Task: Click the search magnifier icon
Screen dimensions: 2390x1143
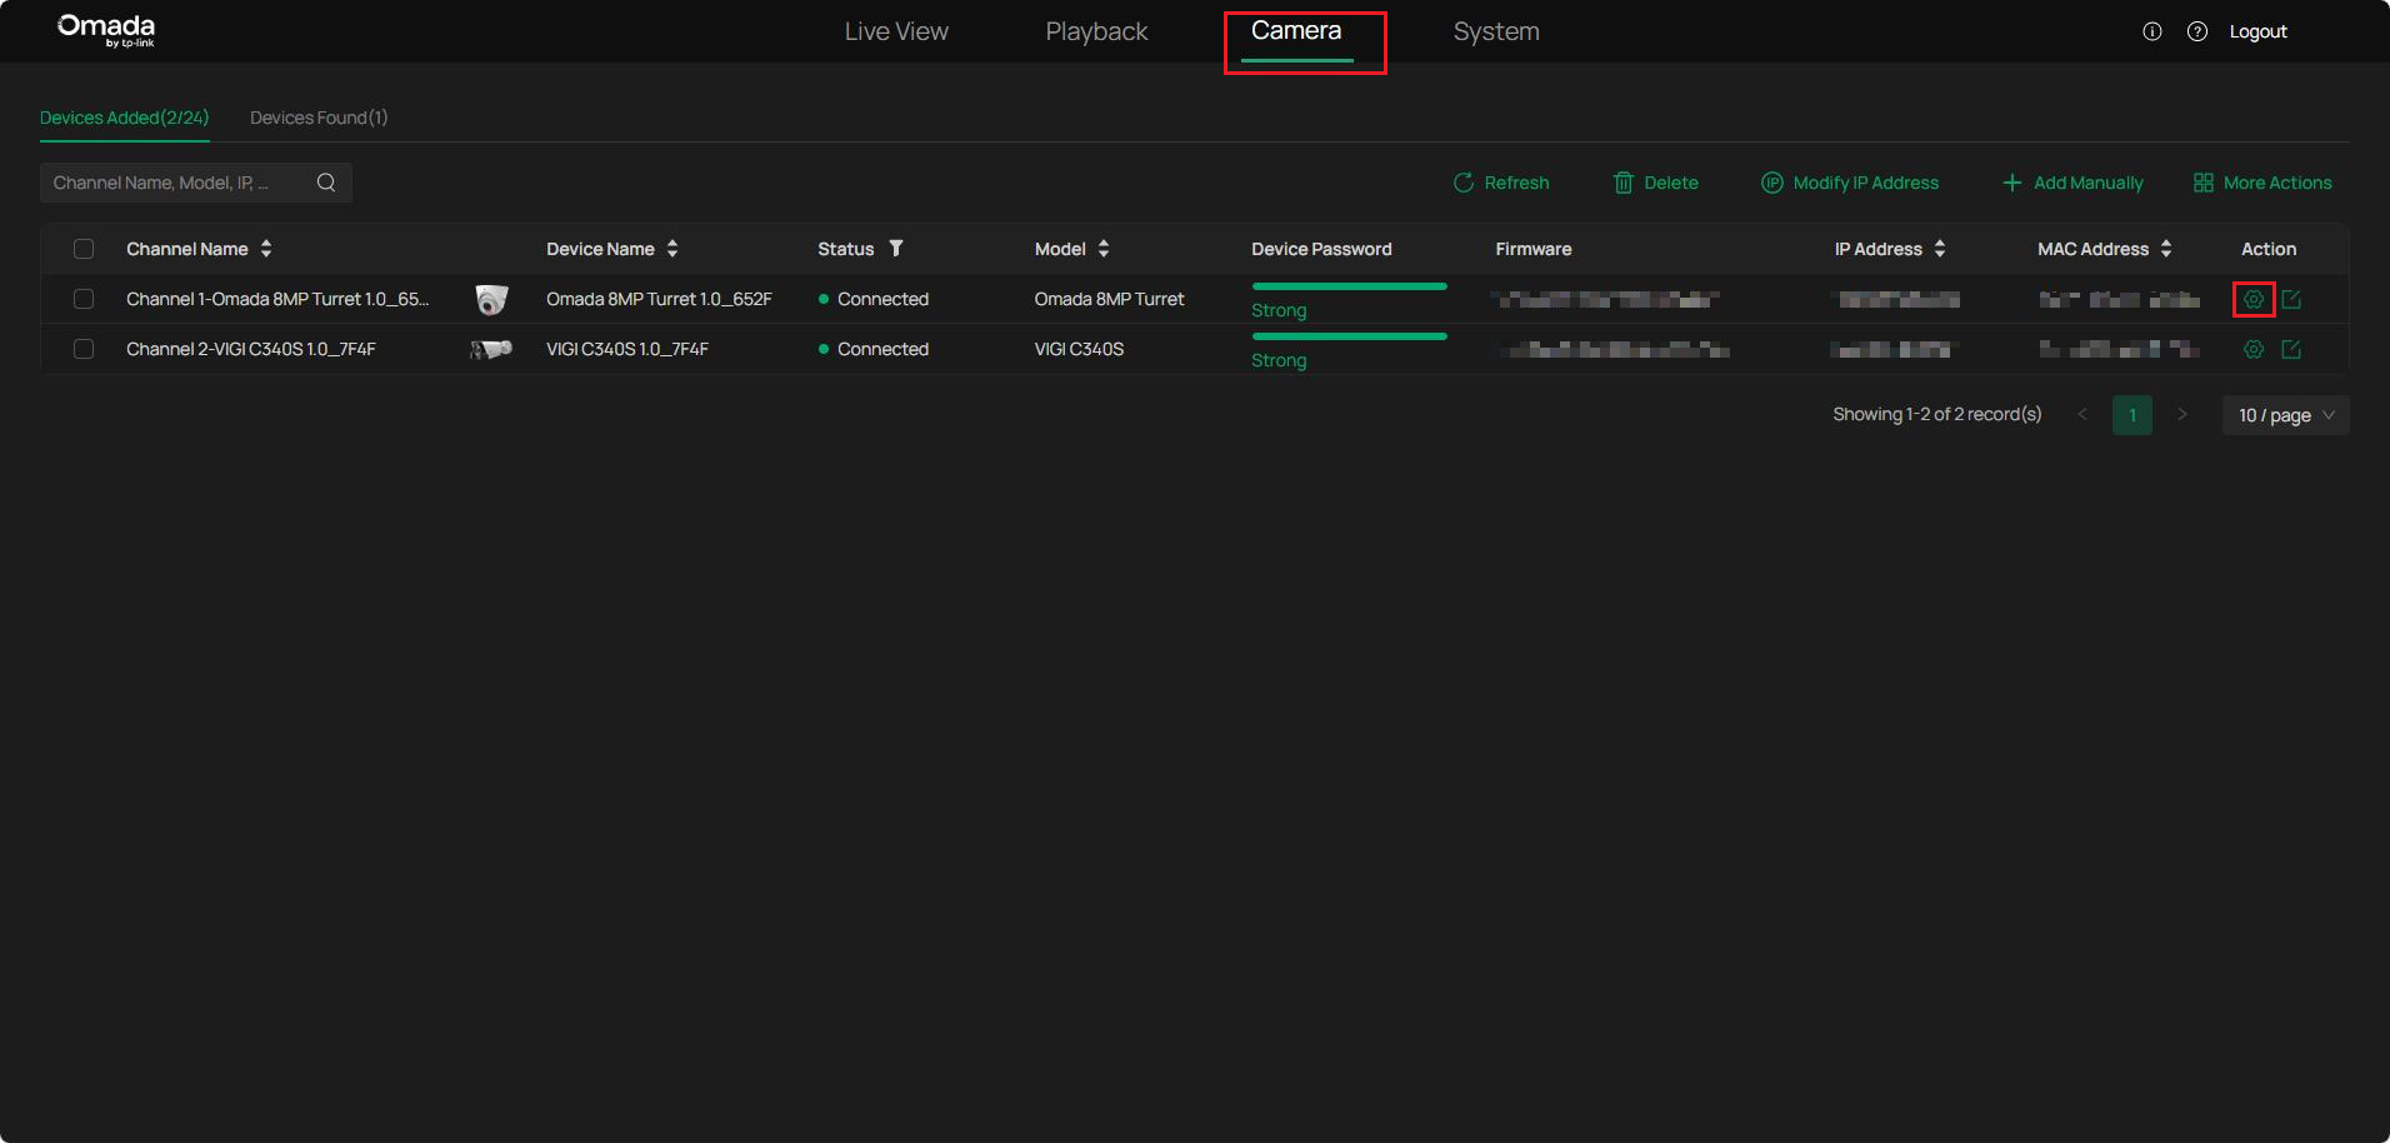Action: (326, 182)
